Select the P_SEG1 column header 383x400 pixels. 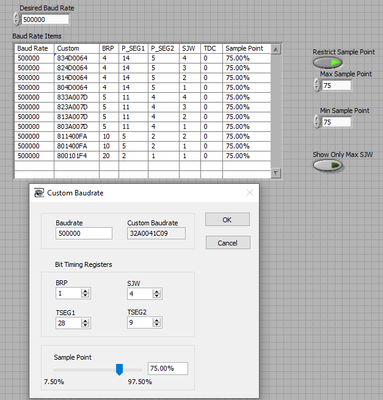coord(133,49)
